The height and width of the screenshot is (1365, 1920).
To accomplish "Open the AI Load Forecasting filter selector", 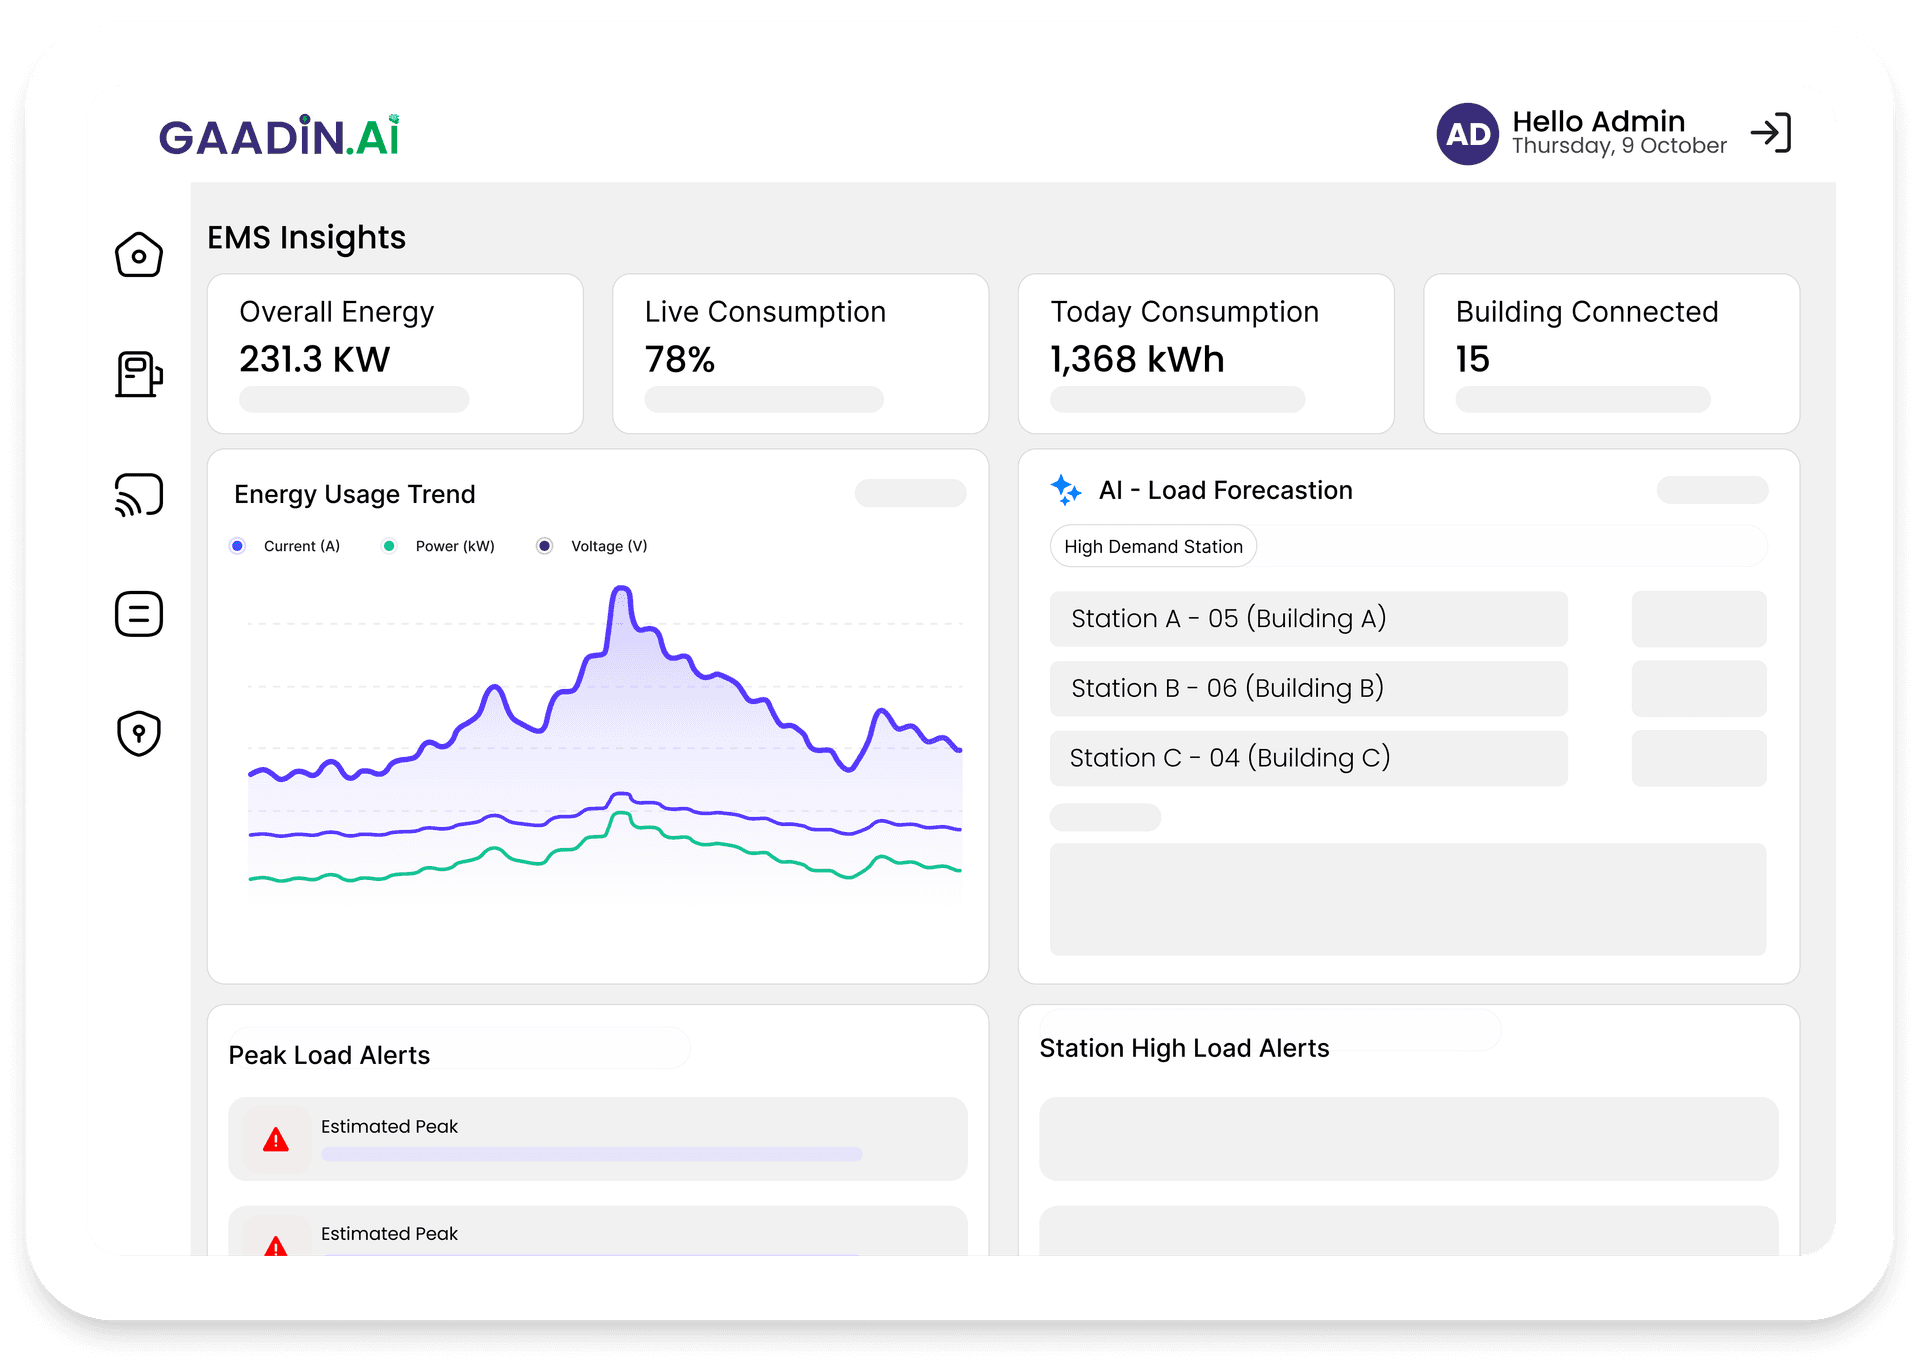I will click(x=1711, y=490).
